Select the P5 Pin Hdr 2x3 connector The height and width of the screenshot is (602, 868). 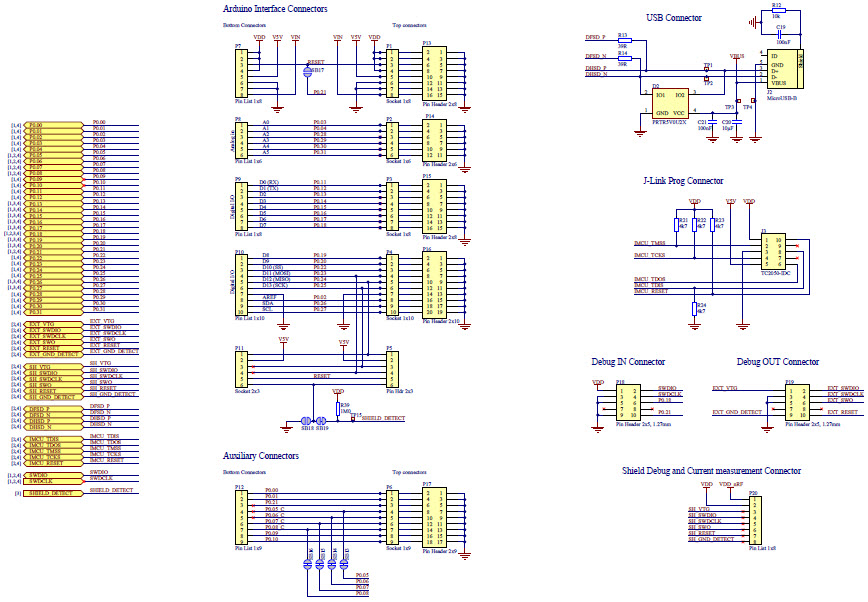[392, 369]
